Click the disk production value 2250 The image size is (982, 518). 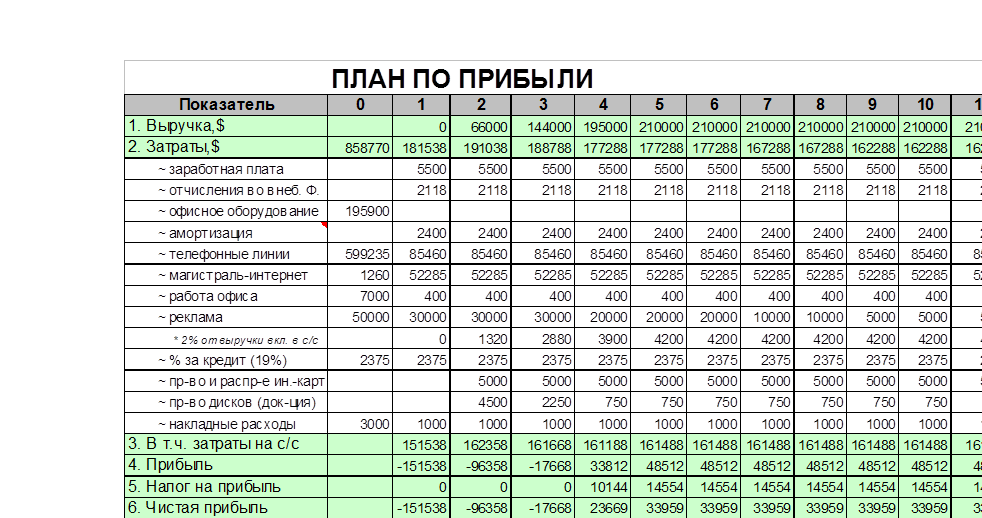tap(543, 403)
